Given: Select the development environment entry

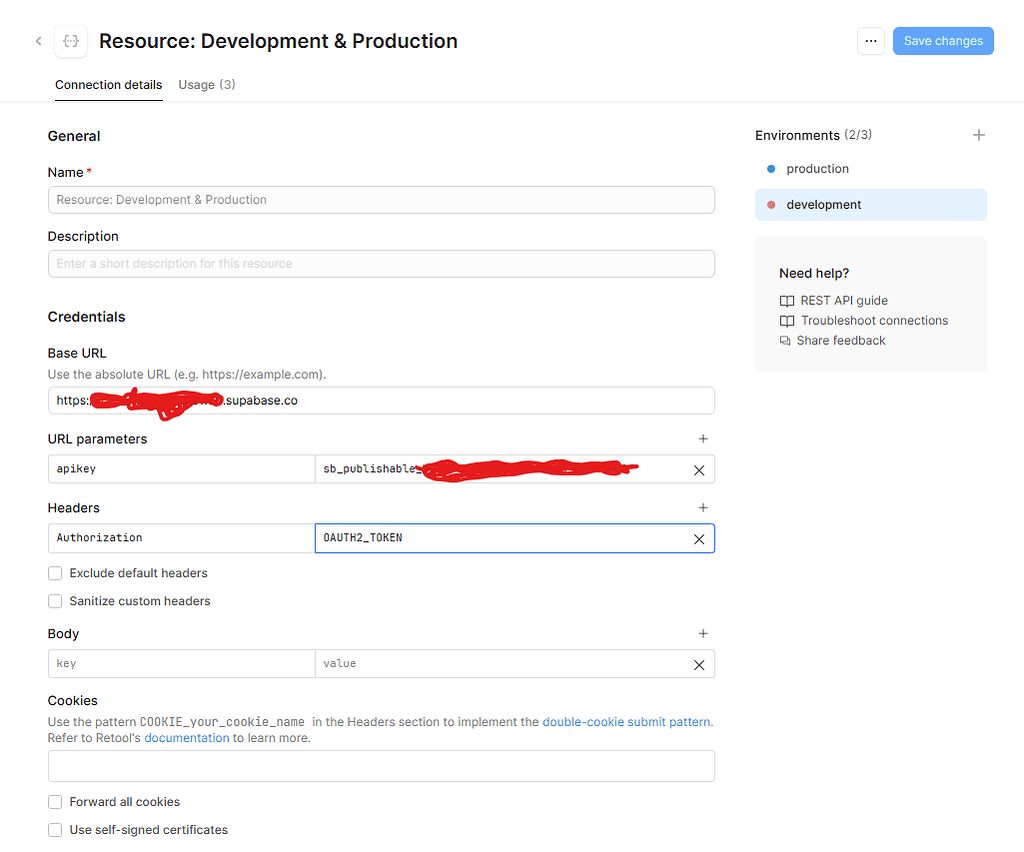Looking at the screenshot, I should 824,204.
